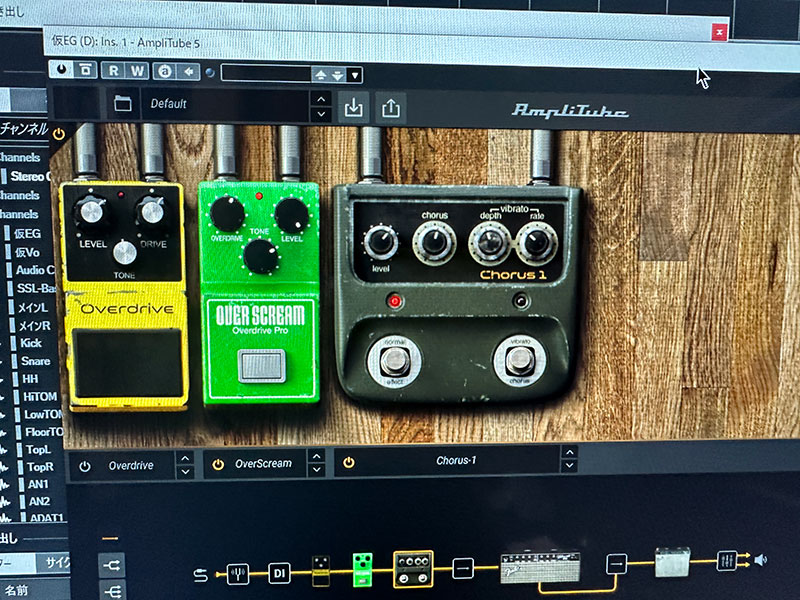This screenshot has height=600, width=800.
Task: Enable automation Read (R) button
Action: (113, 70)
